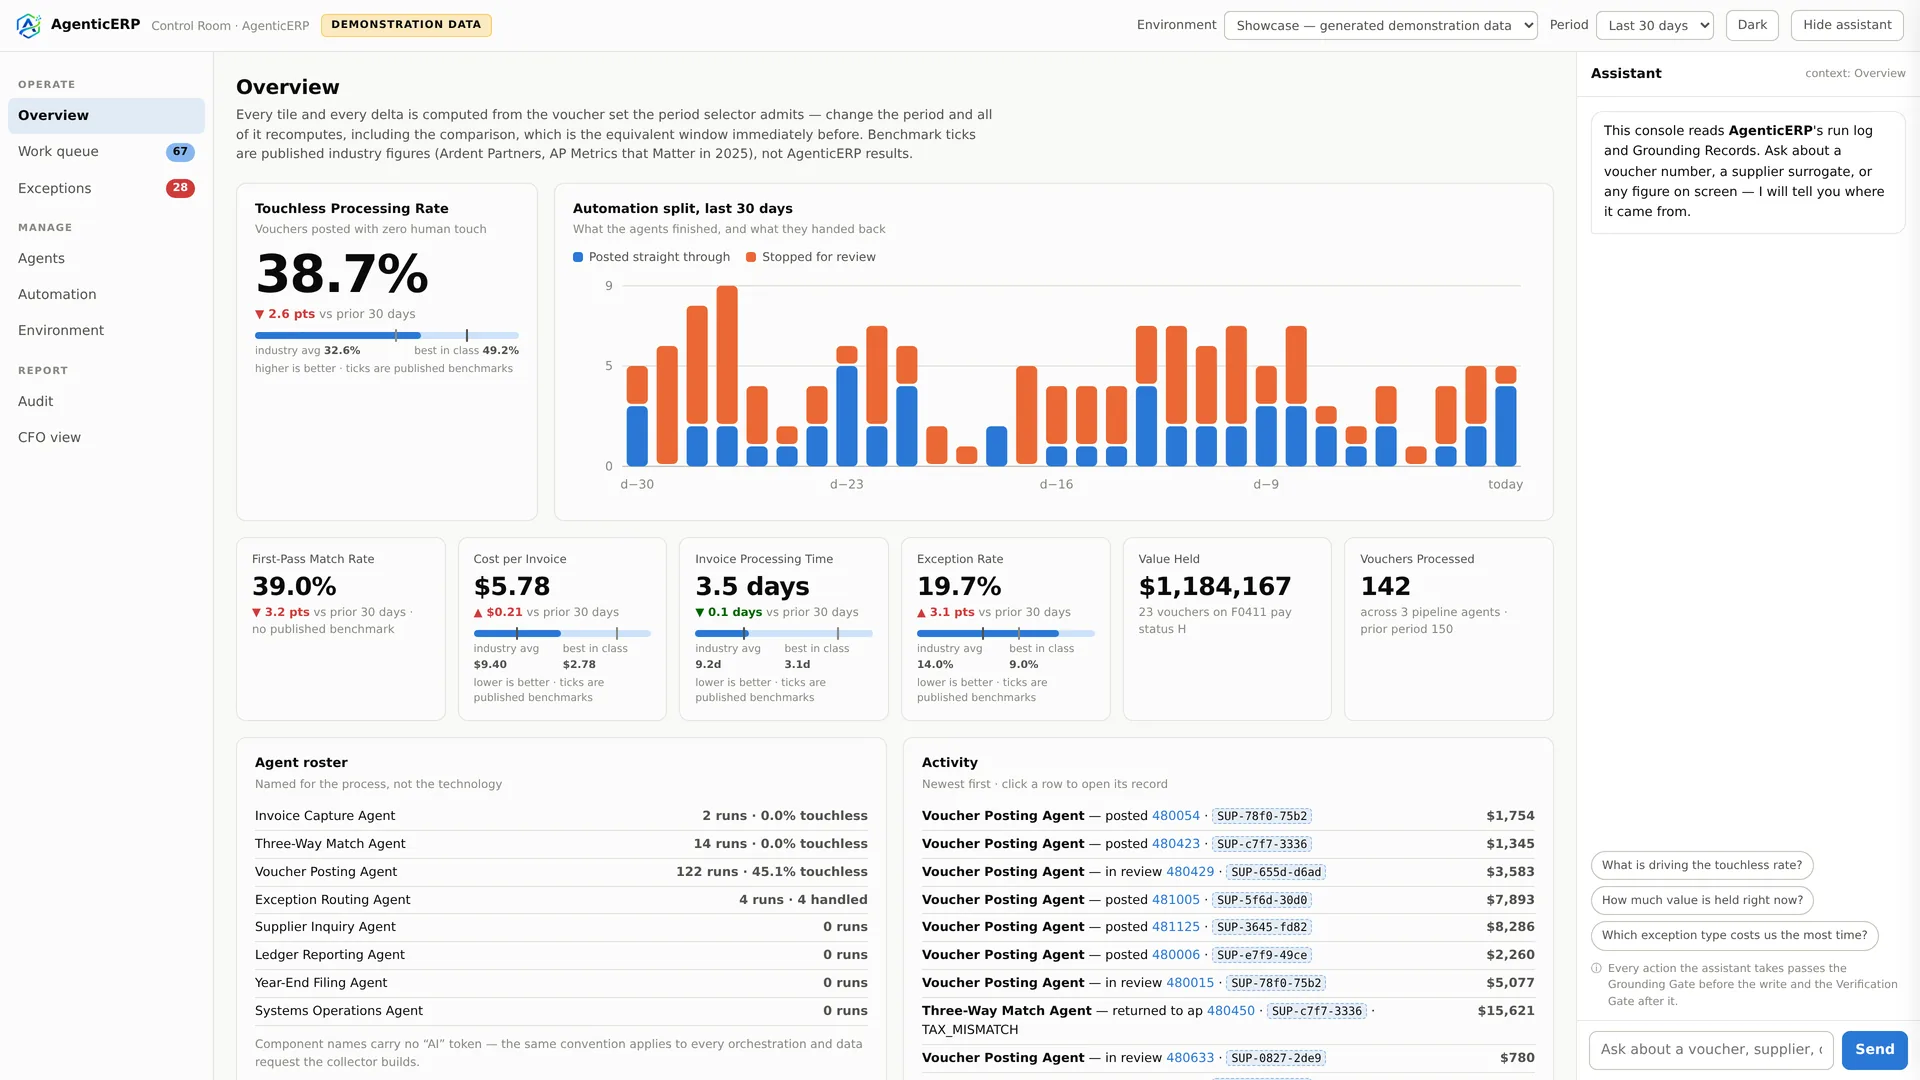Viewport: 1920px width, 1080px height.
Task: Click the Voucher Posting Agent roster row
Action: (561, 872)
